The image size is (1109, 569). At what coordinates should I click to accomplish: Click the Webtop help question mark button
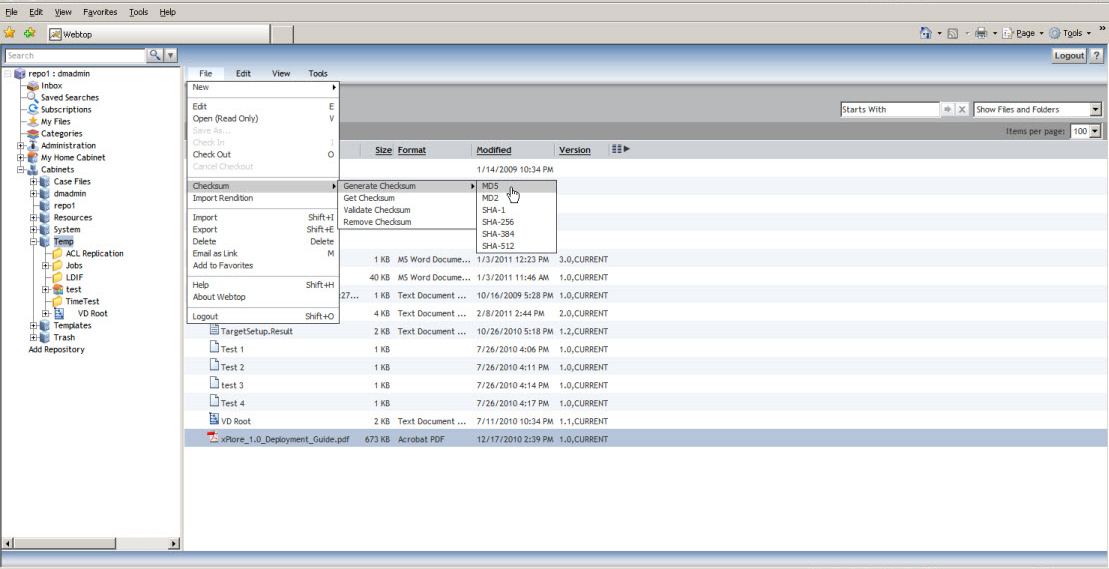coord(1096,55)
